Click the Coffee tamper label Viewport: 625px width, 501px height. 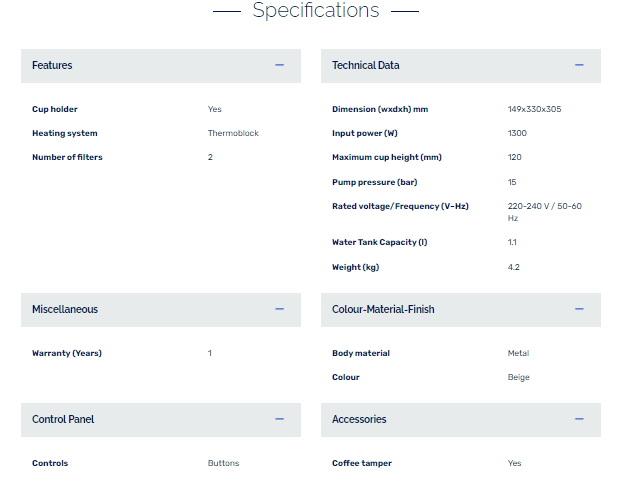pyautogui.click(x=362, y=463)
